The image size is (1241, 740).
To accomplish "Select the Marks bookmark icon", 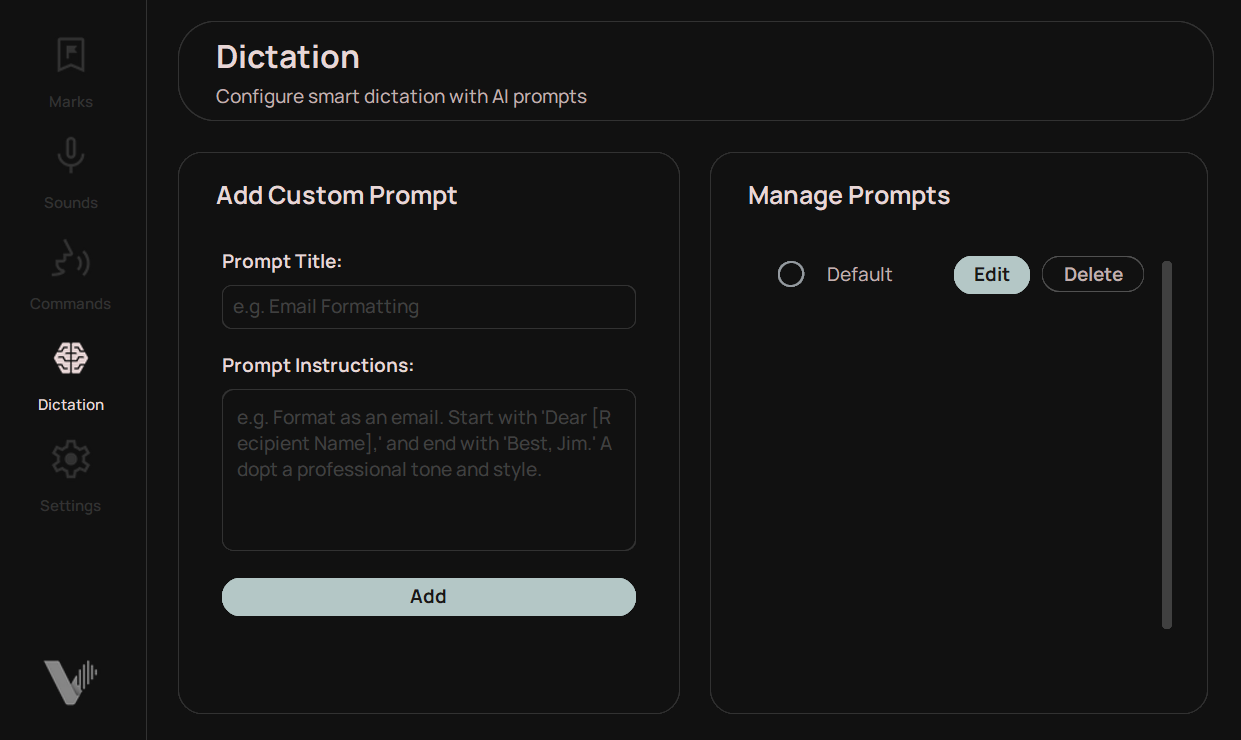I will tap(70, 56).
